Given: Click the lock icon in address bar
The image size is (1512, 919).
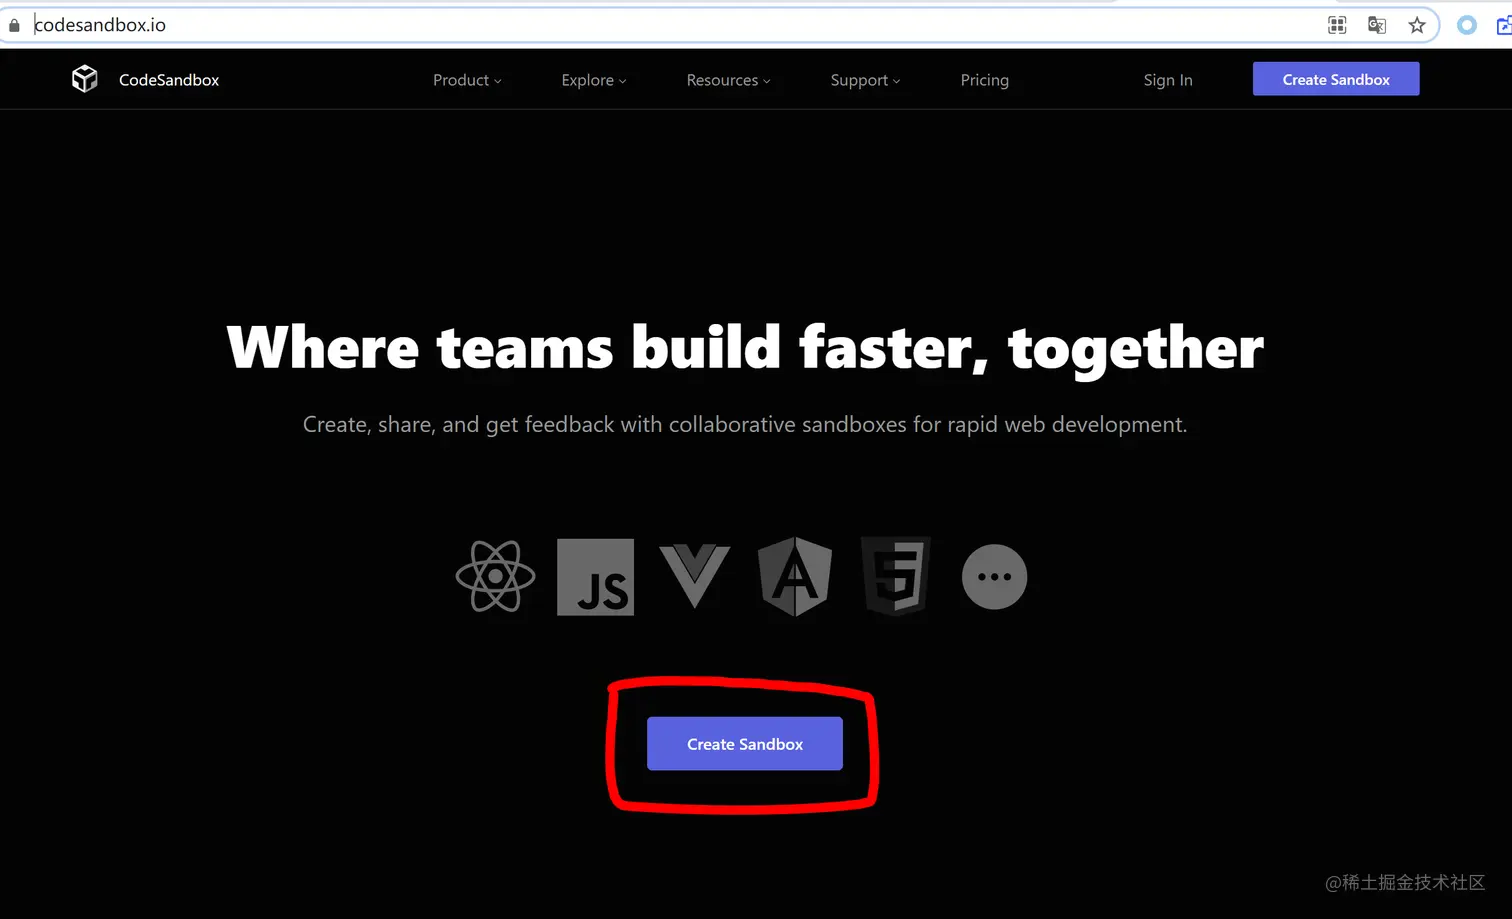Looking at the screenshot, I should point(14,25).
